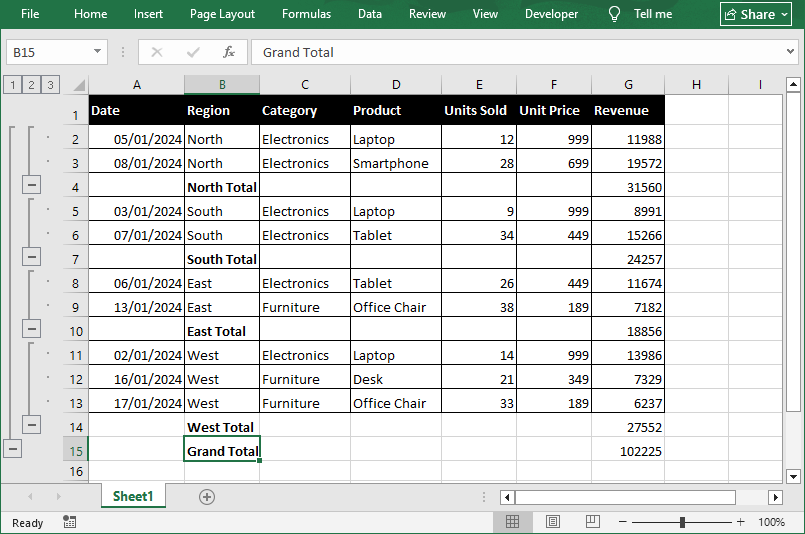Open the Insert ribbon tab
This screenshot has height=534, width=805.
(148, 14)
